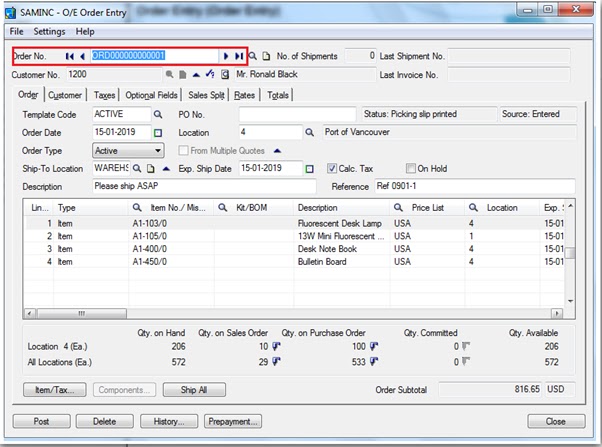Open Order Date calendar picker
602x447 pixels.
point(158,133)
